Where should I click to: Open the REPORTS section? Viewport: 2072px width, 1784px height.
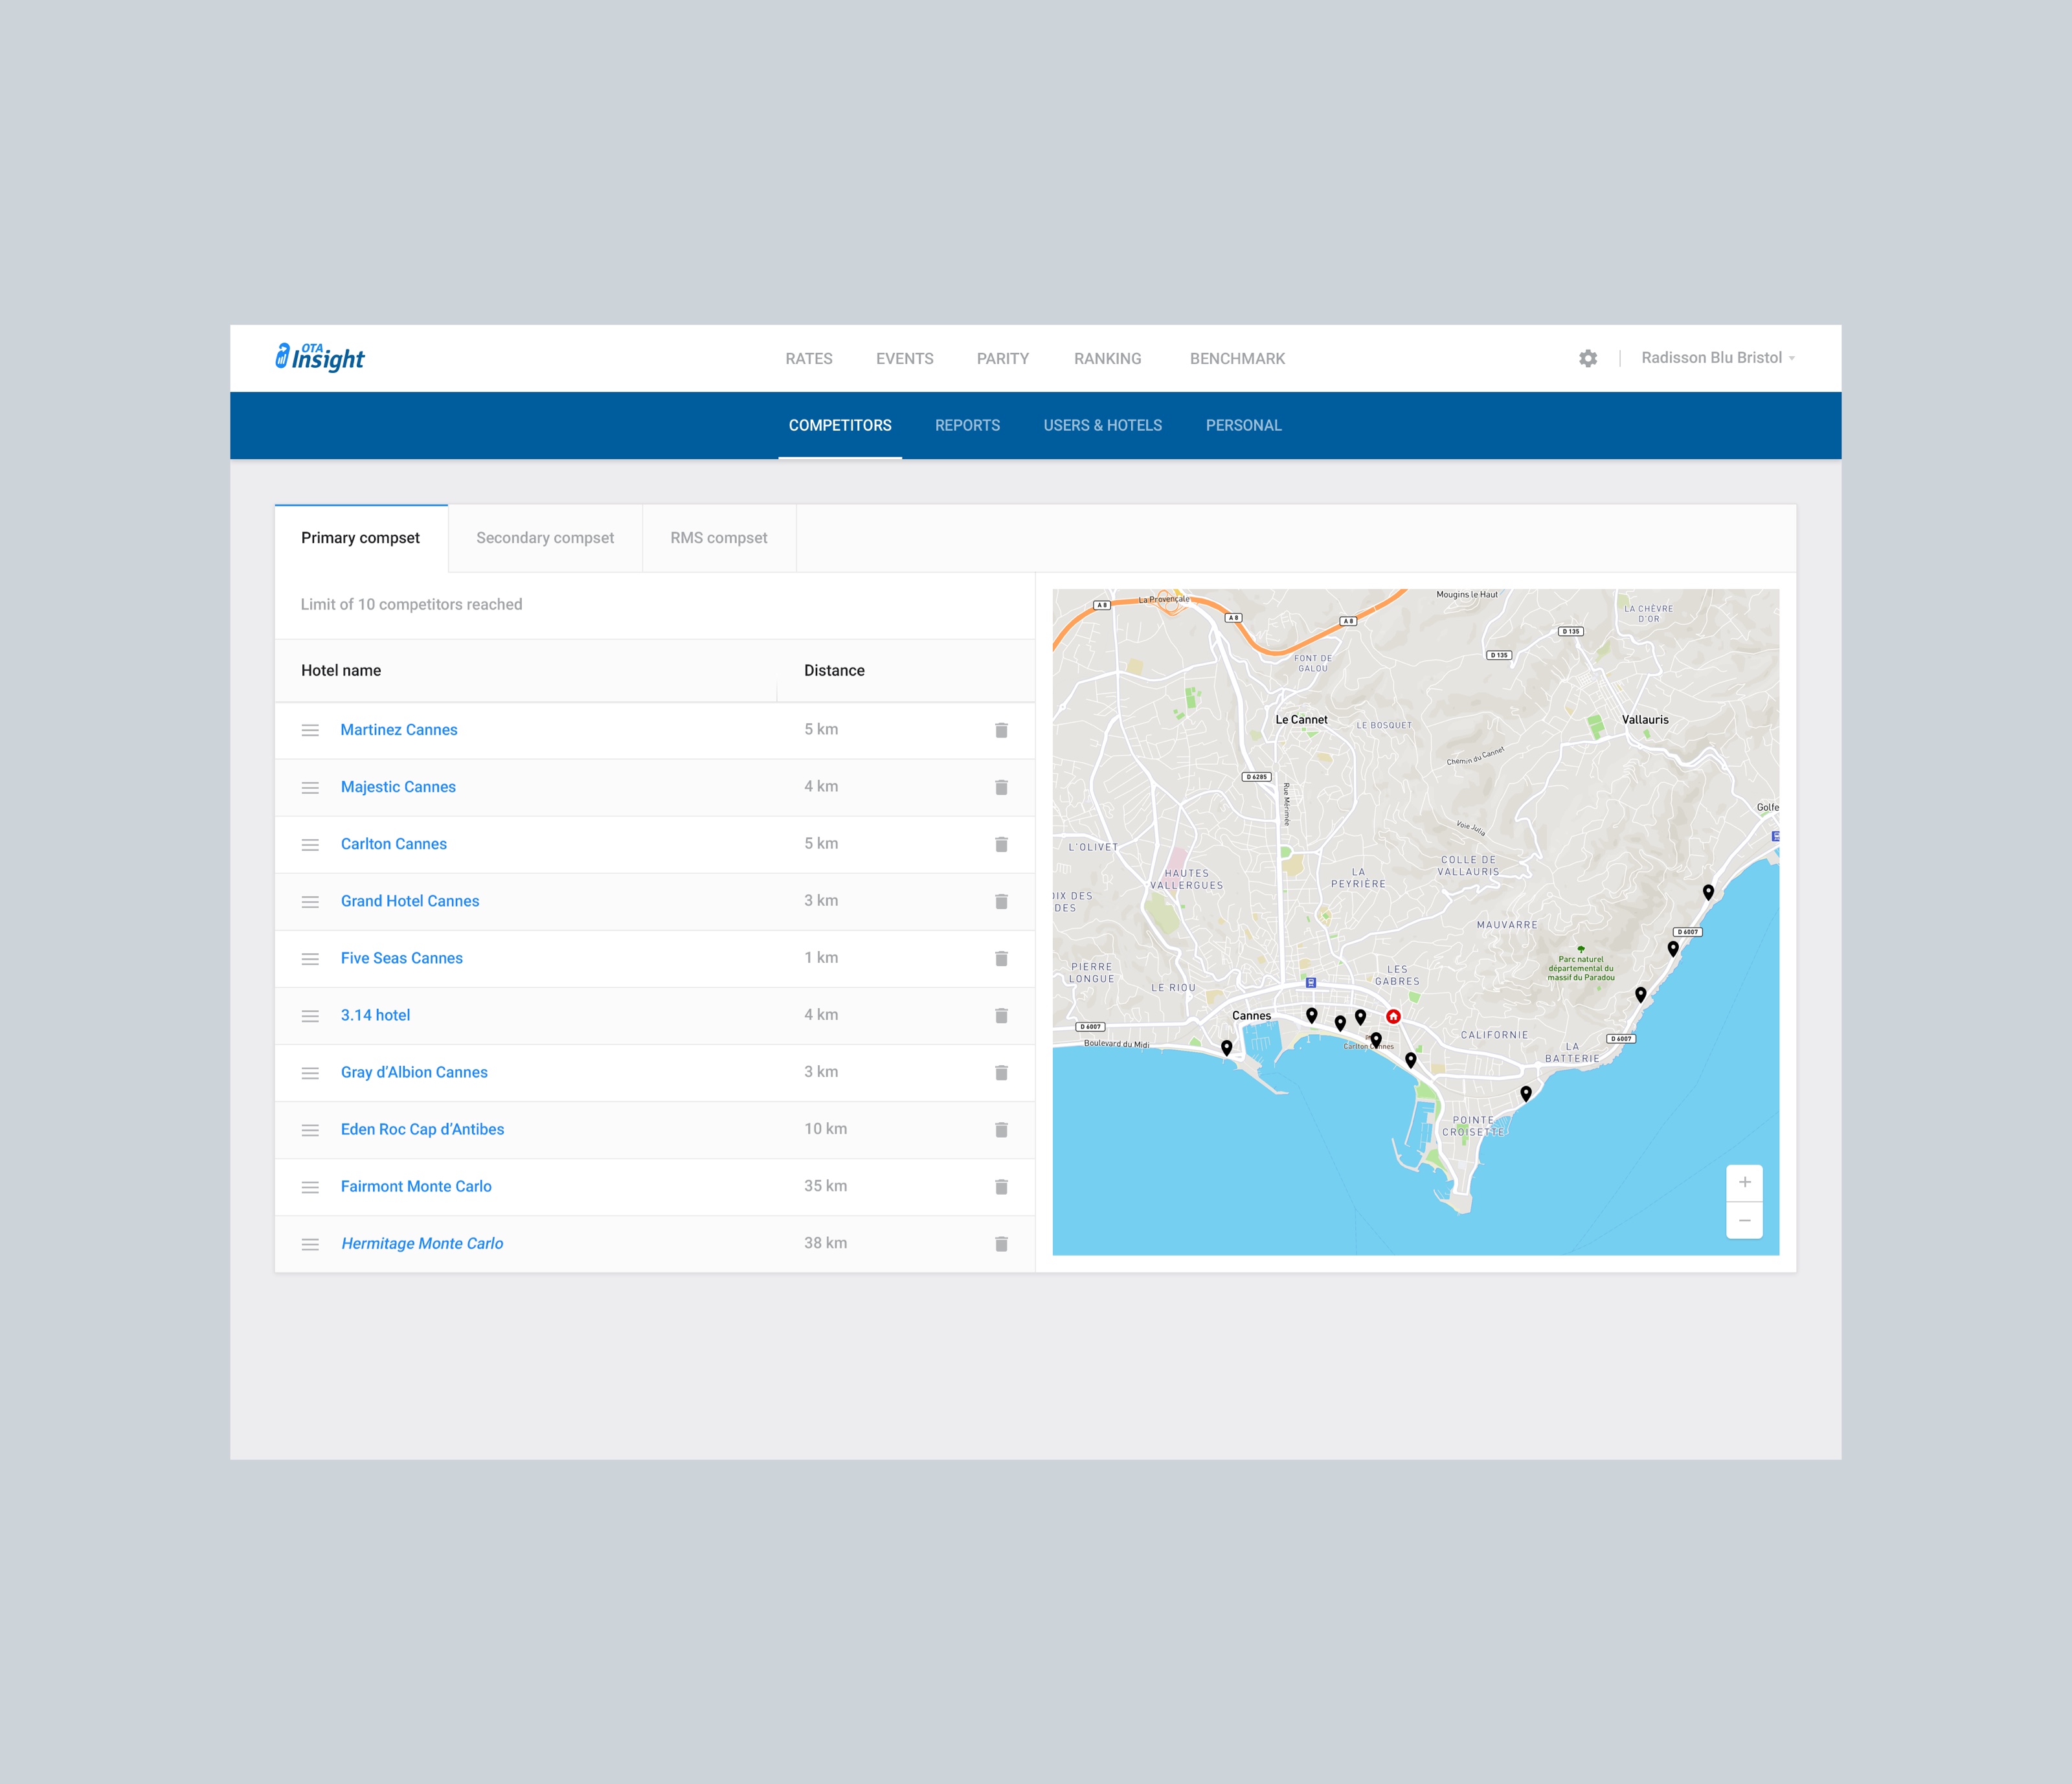click(967, 425)
